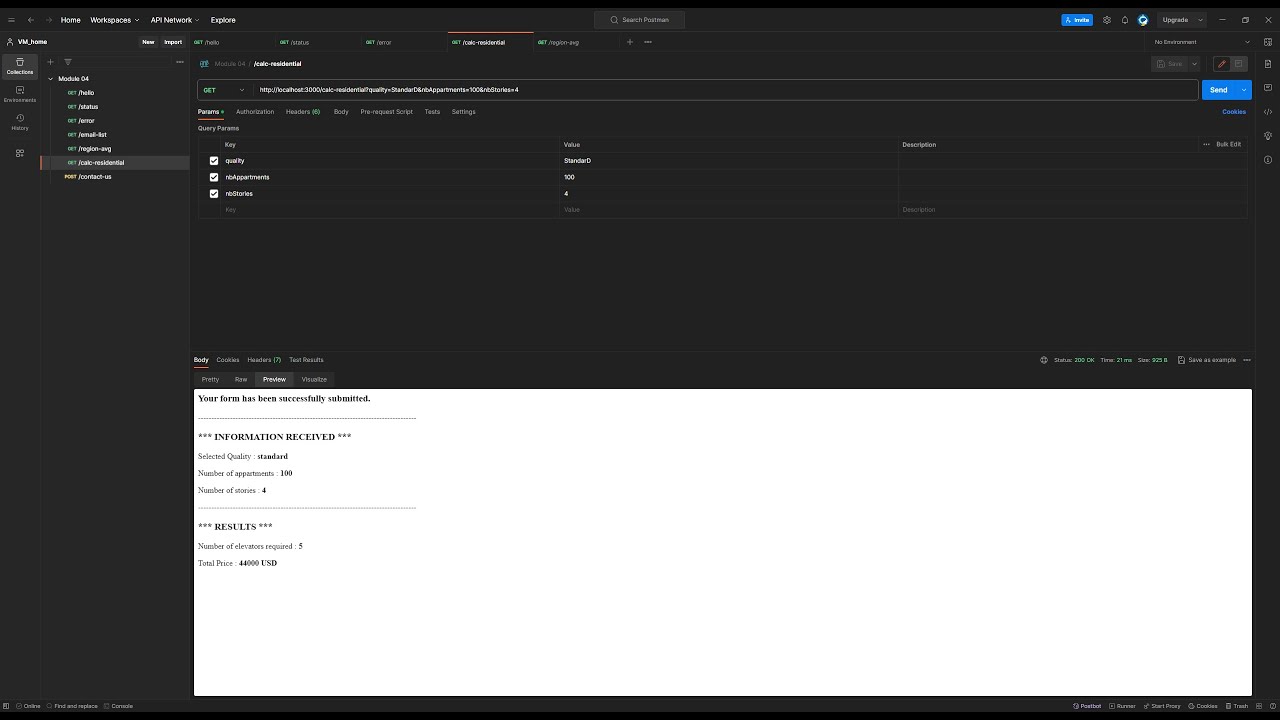Open Console in status bar

coord(117,706)
